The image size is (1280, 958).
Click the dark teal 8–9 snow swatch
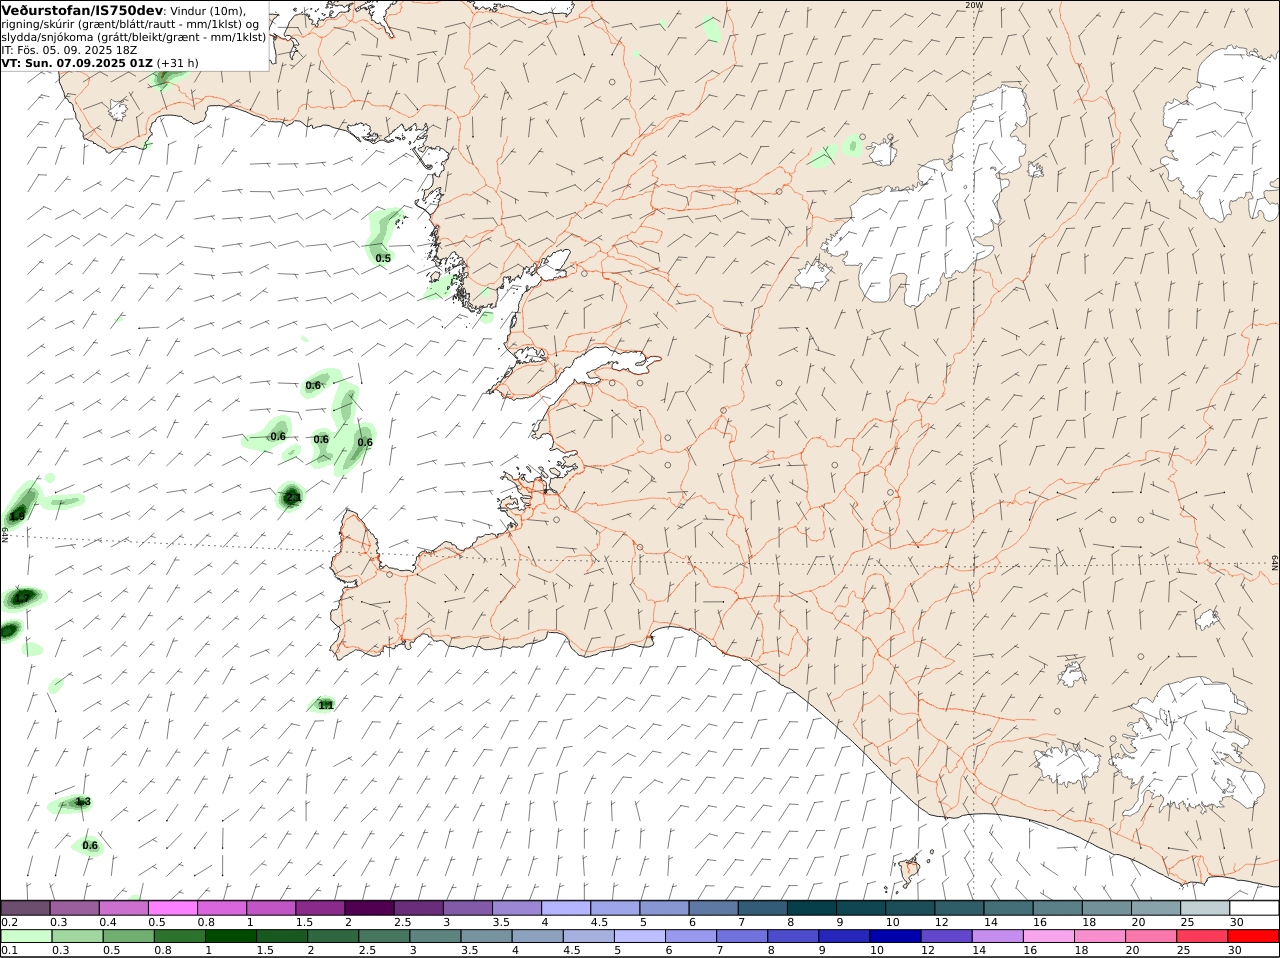814,908
